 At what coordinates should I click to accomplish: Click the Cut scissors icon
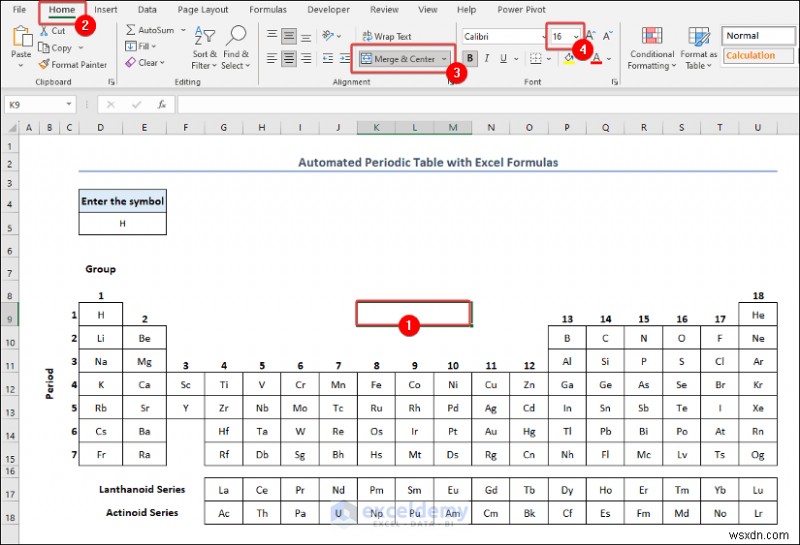point(44,31)
